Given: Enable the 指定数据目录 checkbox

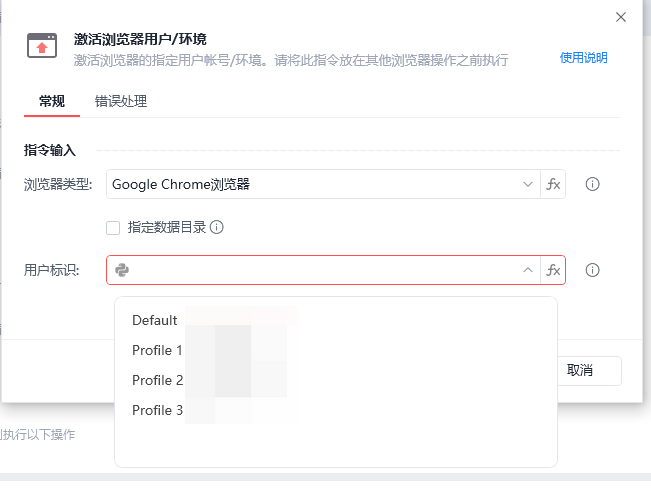Looking at the screenshot, I should click(x=114, y=227).
